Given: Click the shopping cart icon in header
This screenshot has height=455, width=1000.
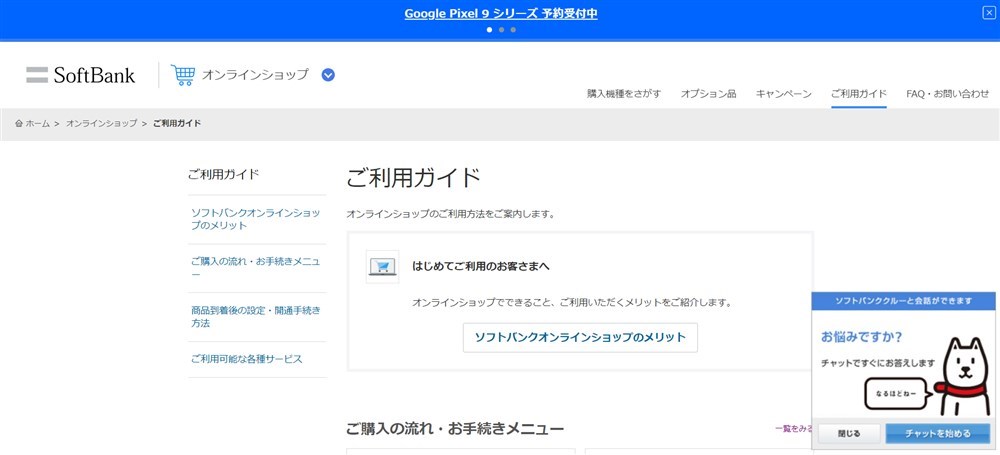Looking at the screenshot, I should pyautogui.click(x=183, y=75).
